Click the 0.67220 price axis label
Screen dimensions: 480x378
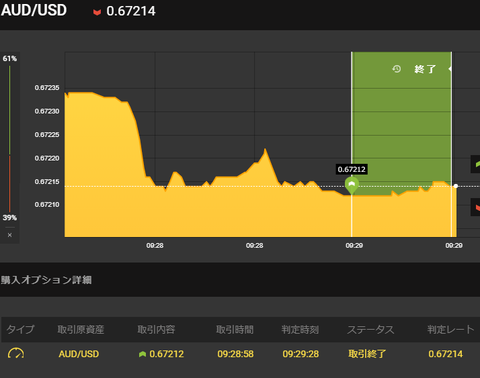[x=47, y=158]
